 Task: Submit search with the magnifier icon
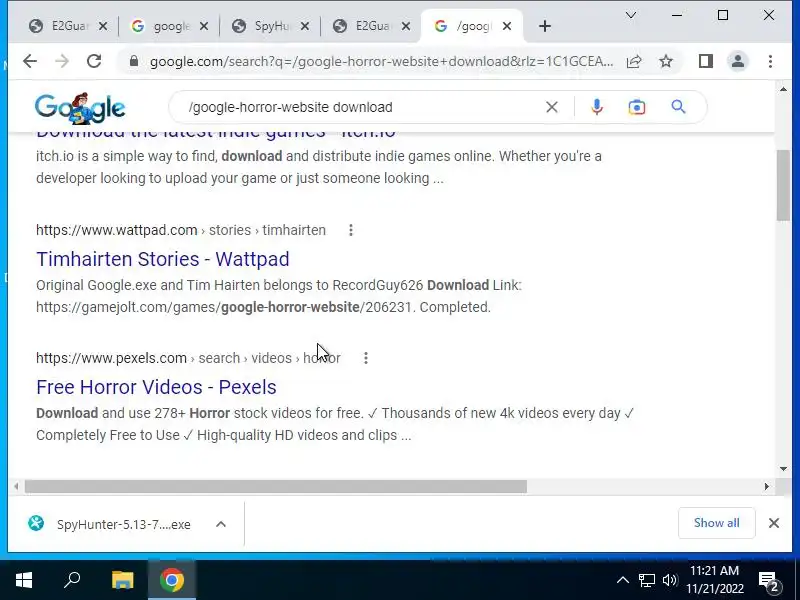pyautogui.click(x=678, y=107)
